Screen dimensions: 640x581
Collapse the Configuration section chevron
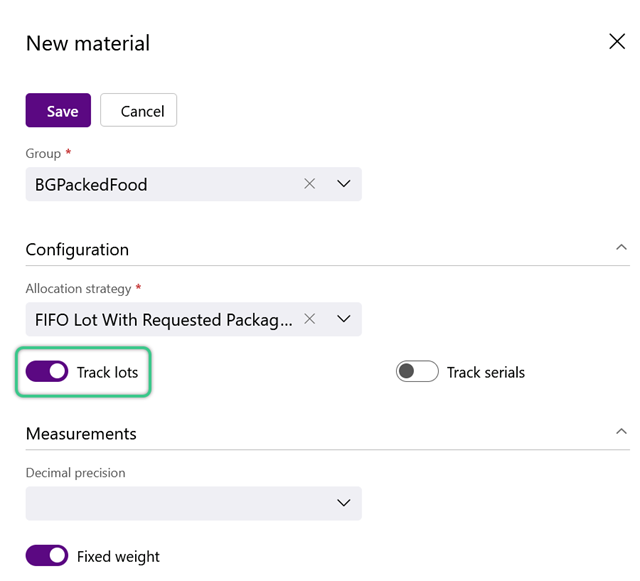(x=621, y=247)
